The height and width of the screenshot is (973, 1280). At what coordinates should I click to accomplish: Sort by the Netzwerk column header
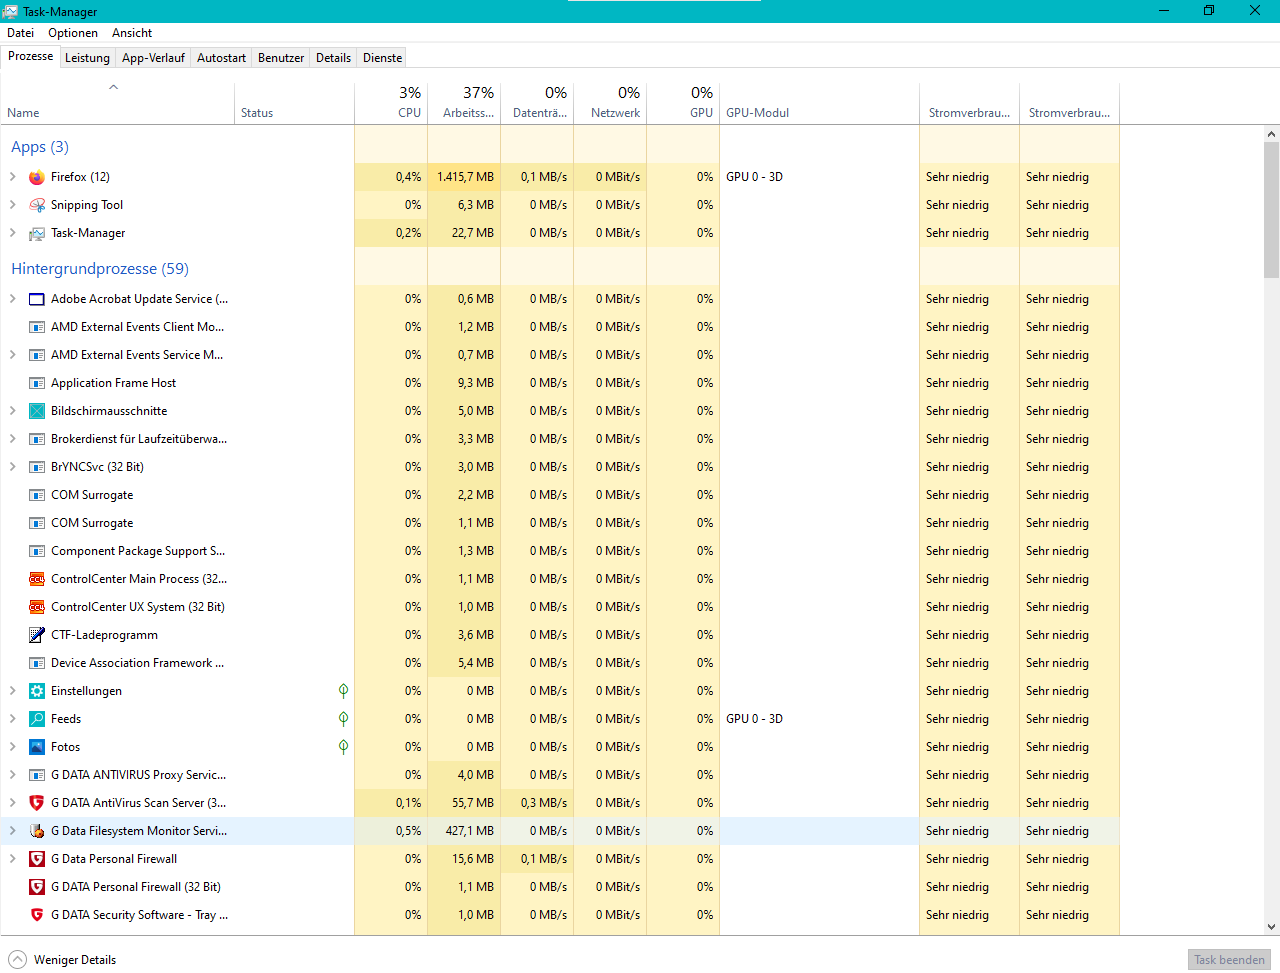(610, 103)
